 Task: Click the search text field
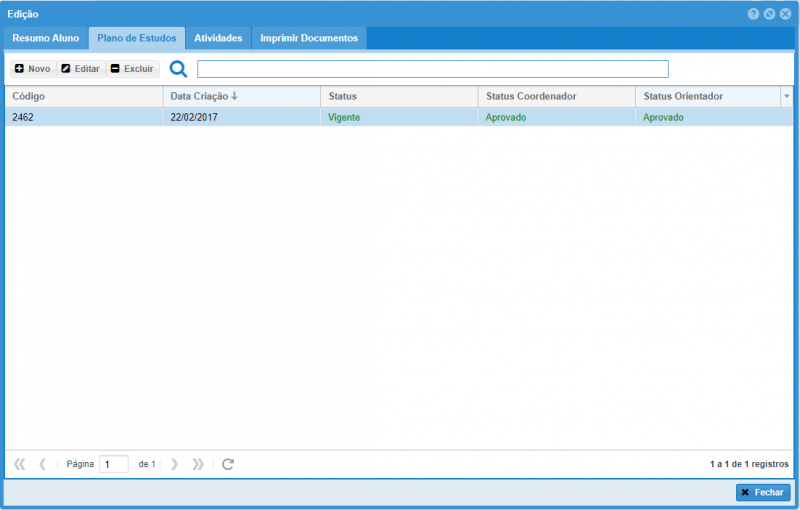(x=432, y=69)
